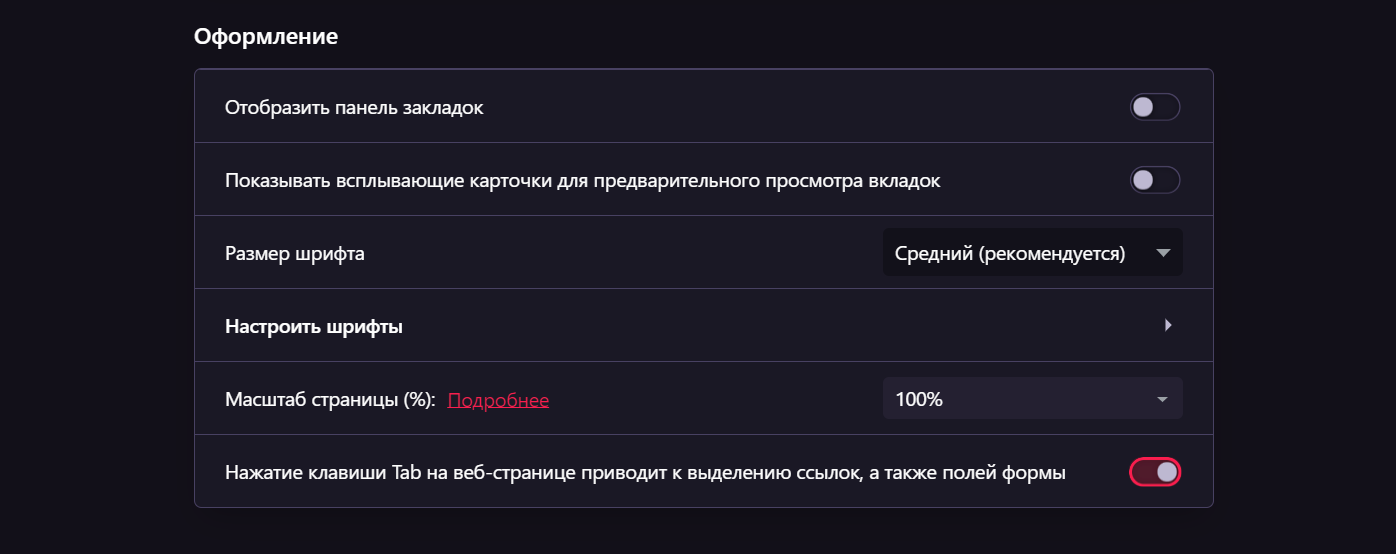This screenshot has height=554, width=1396.
Task: Select the Средний (рекомендуется) value text
Action: [x=1010, y=253]
